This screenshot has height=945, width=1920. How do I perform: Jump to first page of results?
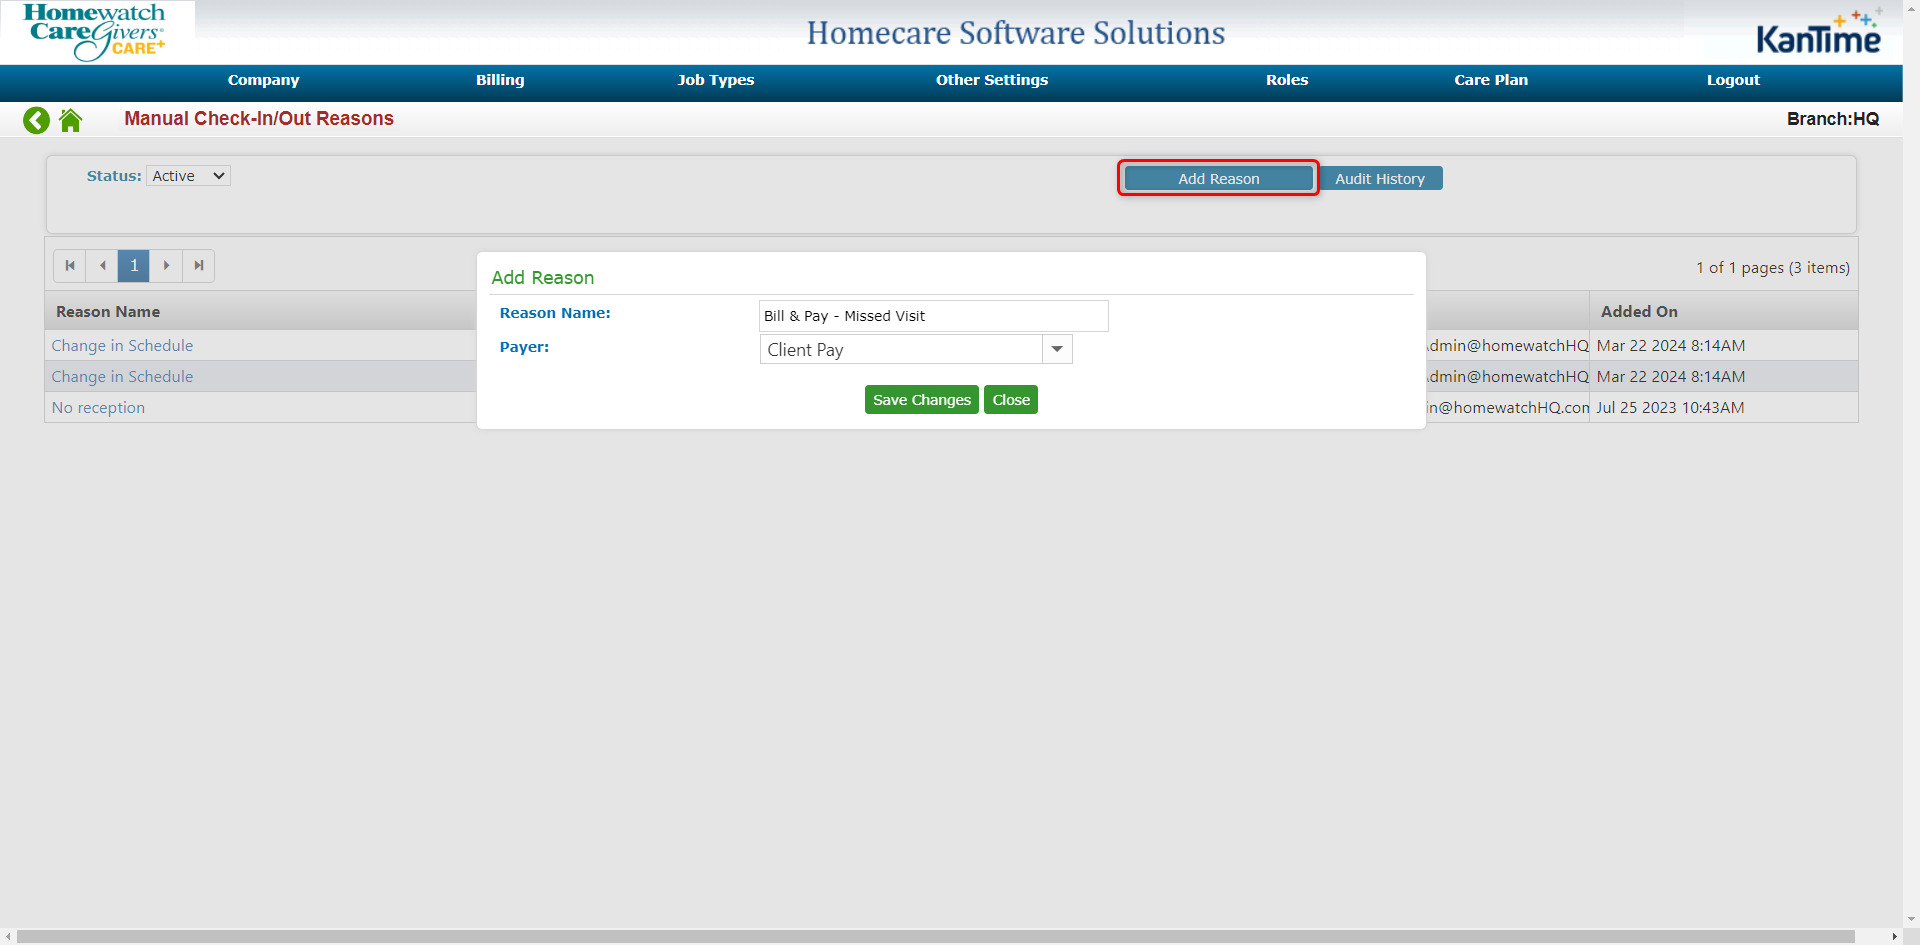pos(69,266)
